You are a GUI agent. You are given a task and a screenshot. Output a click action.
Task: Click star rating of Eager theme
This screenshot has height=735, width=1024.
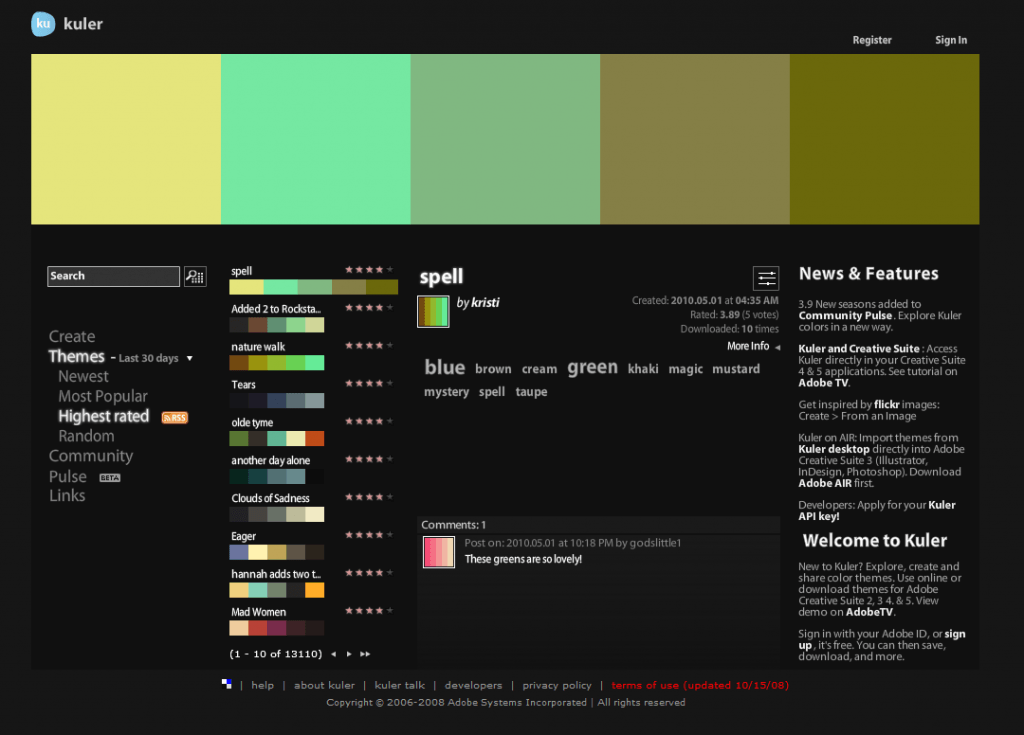coord(369,535)
